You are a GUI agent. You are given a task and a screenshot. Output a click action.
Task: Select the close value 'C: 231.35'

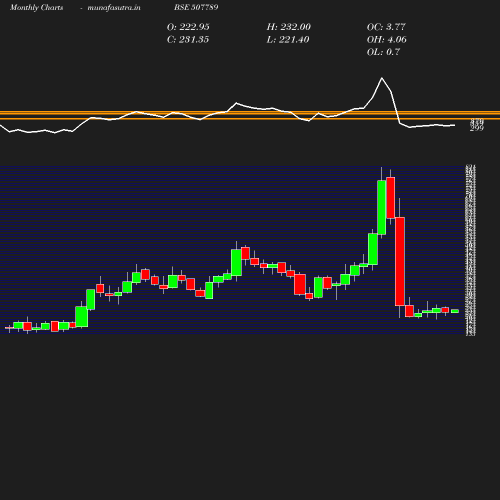188,40
